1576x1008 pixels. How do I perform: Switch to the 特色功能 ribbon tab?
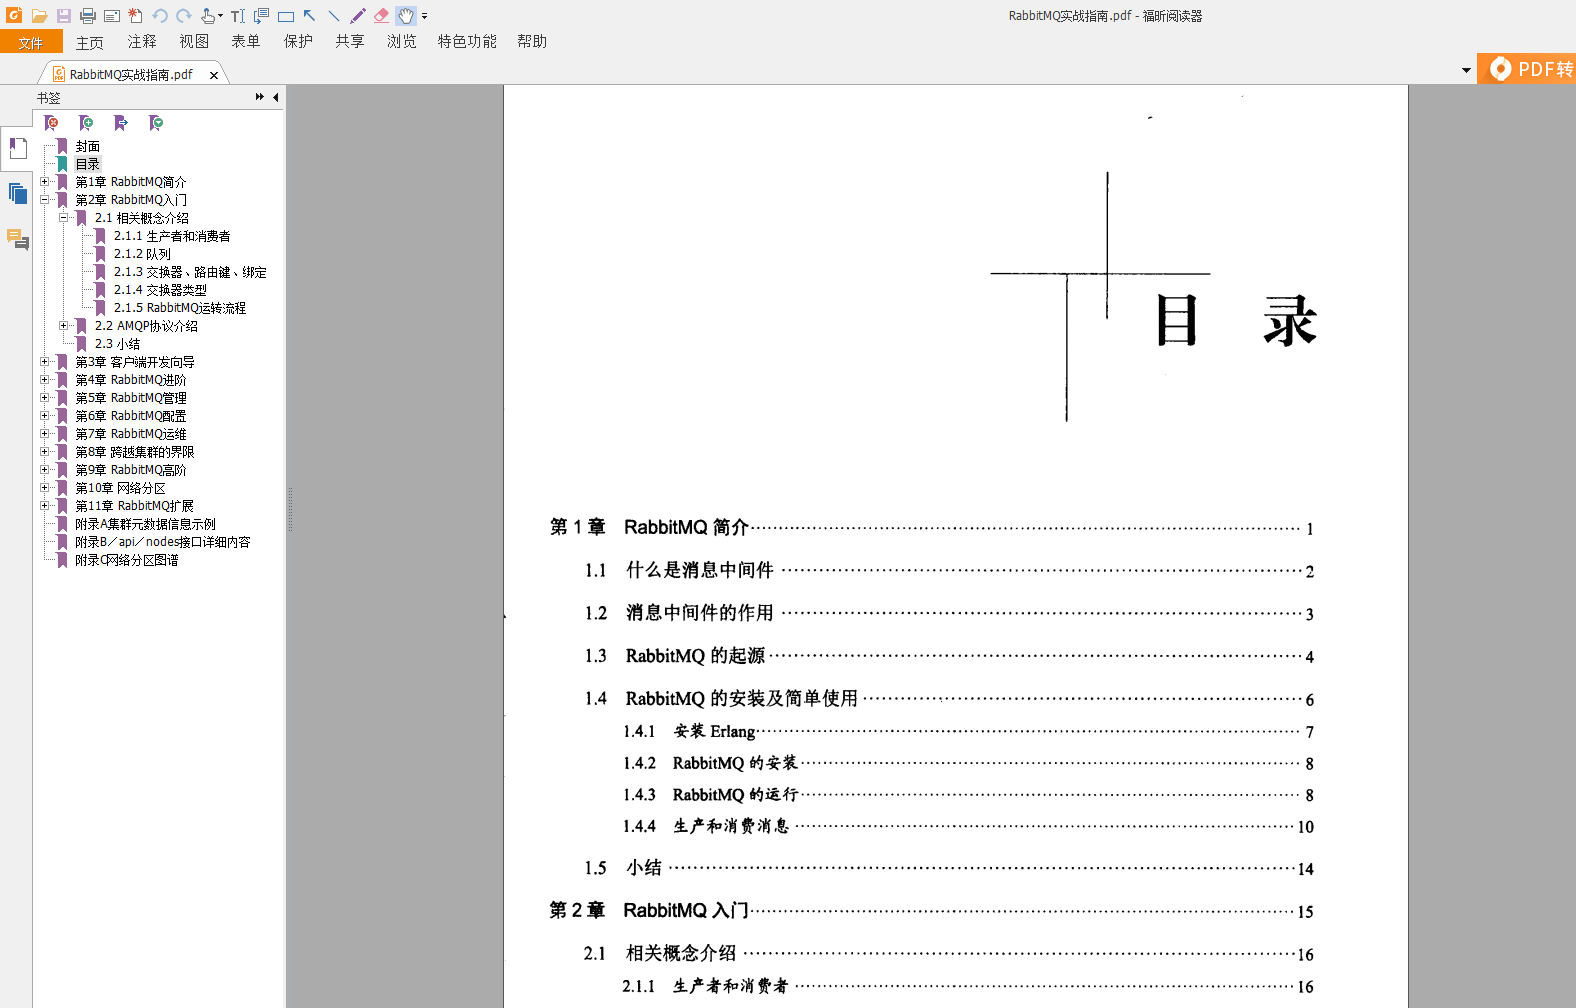(467, 42)
